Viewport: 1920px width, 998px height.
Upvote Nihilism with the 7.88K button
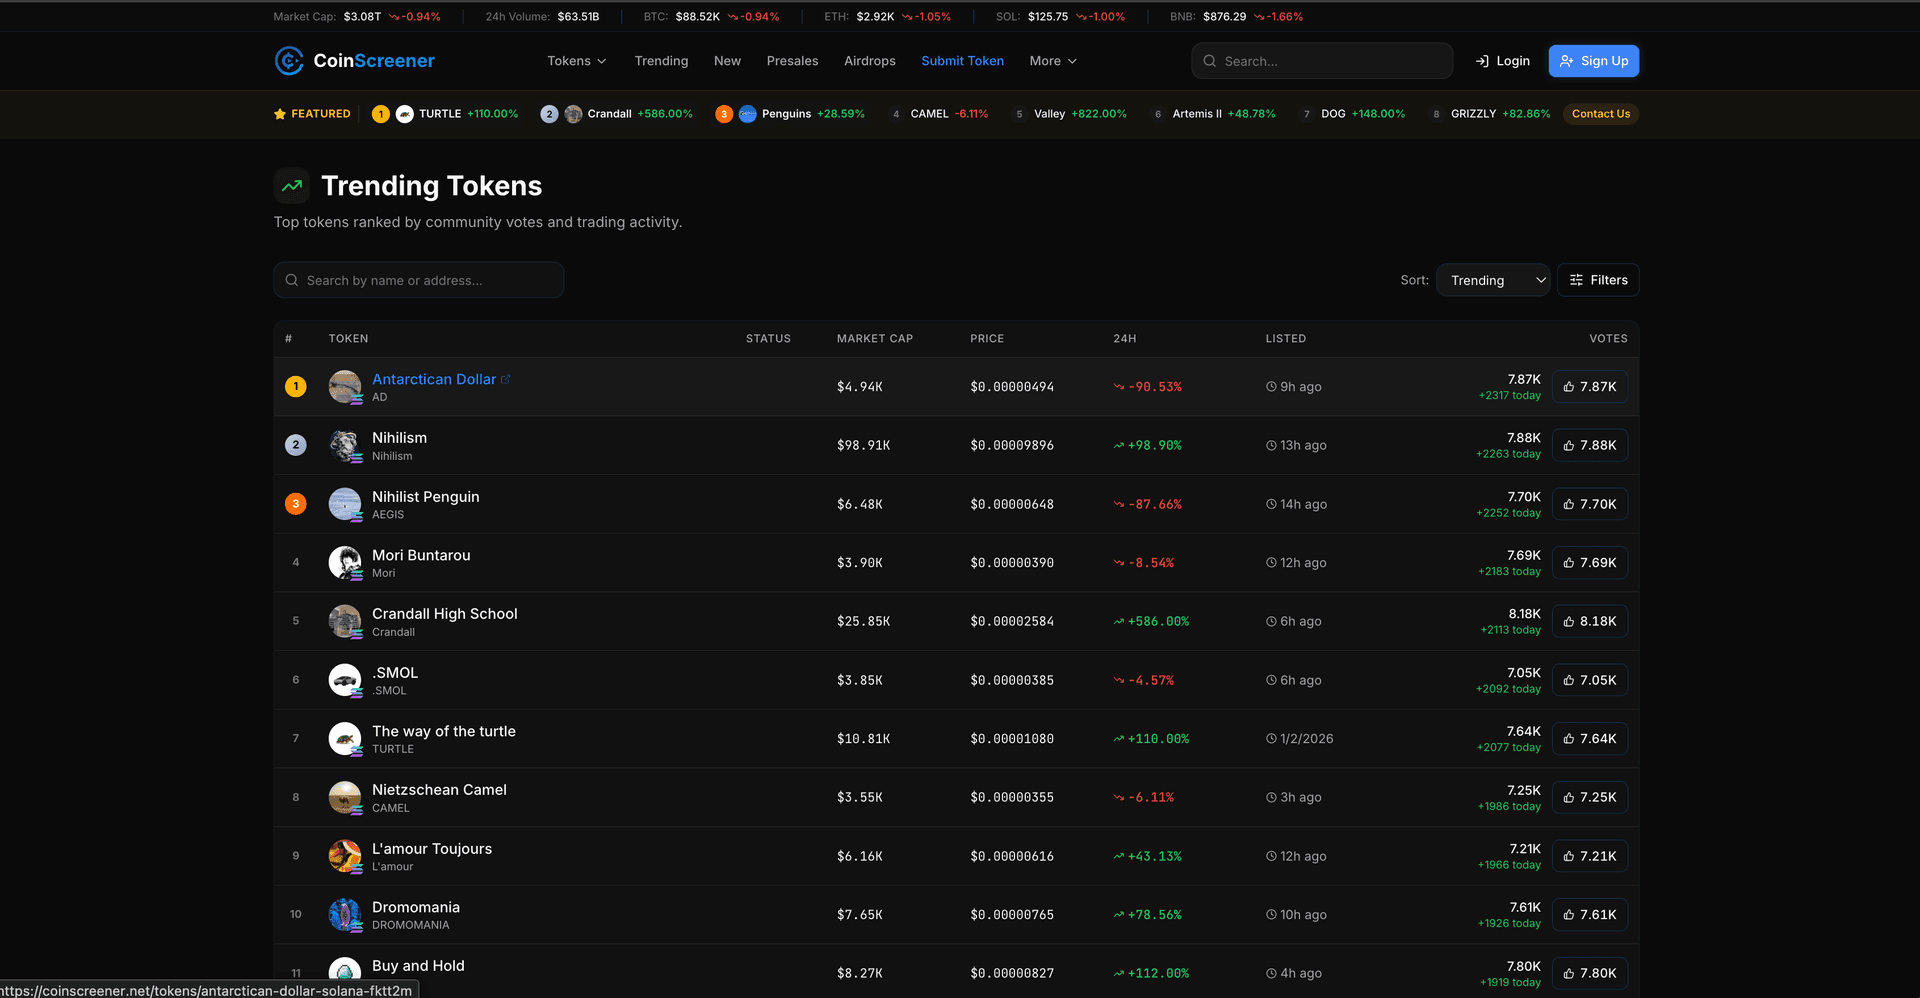tap(1589, 445)
